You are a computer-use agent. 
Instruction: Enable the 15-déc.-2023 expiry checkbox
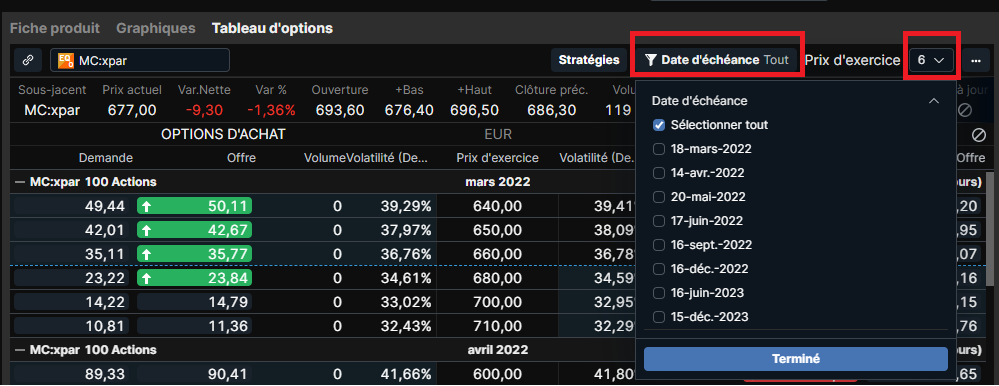point(659,317)
